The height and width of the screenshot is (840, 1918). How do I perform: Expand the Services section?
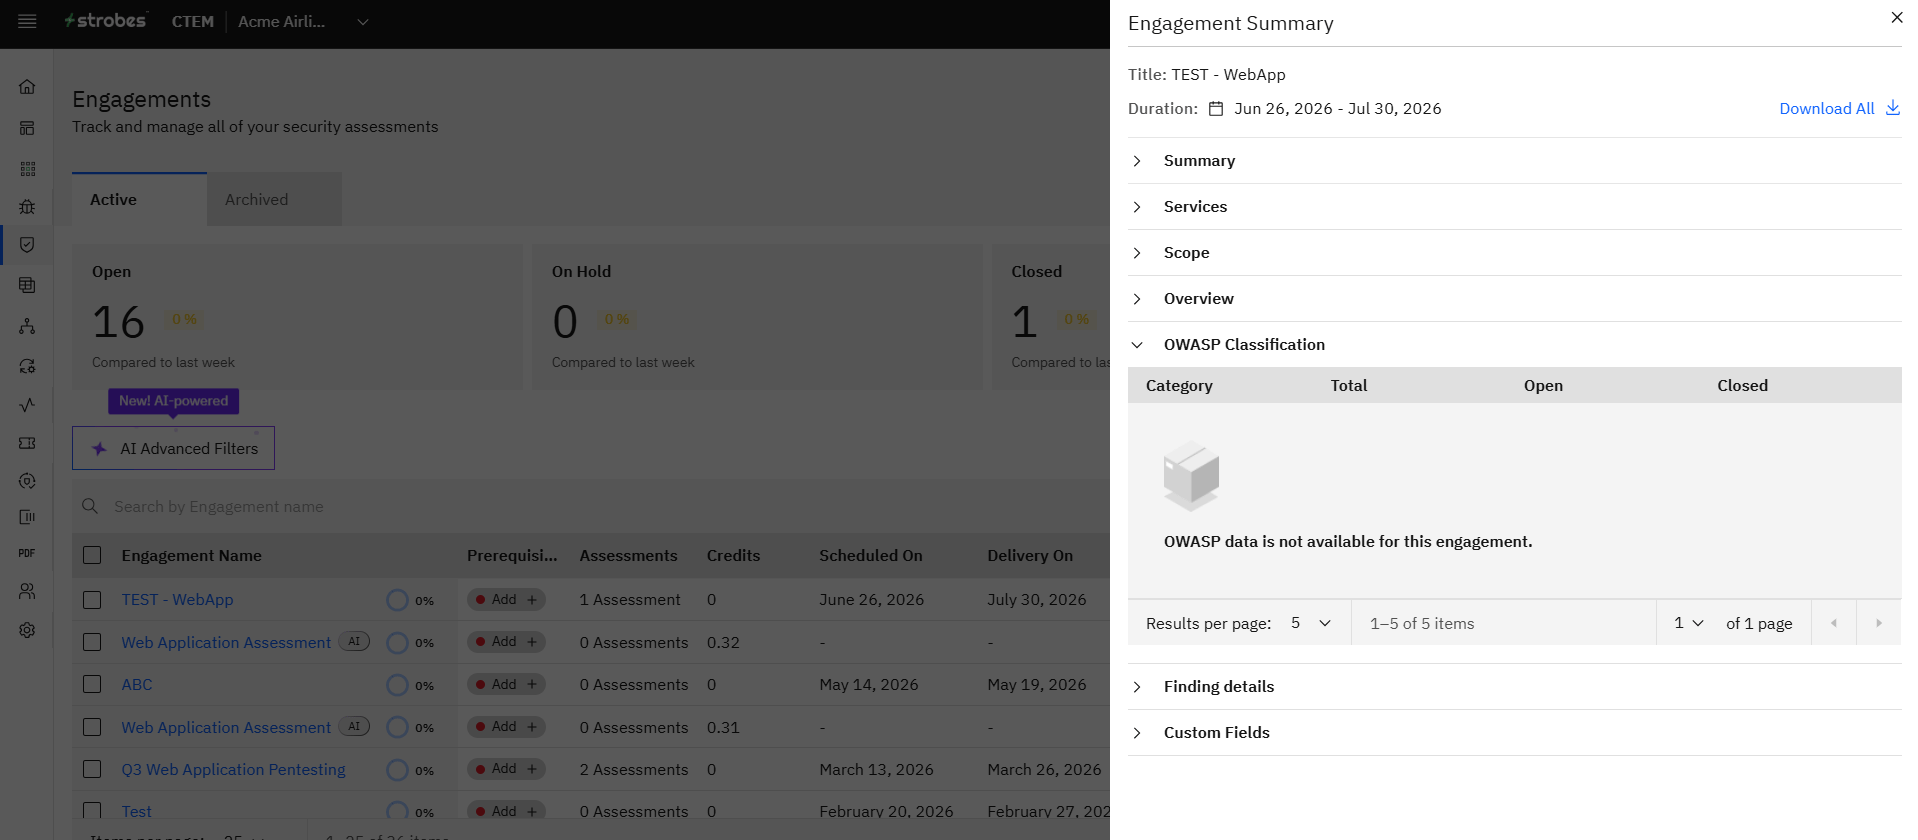tap(1514, 207)
